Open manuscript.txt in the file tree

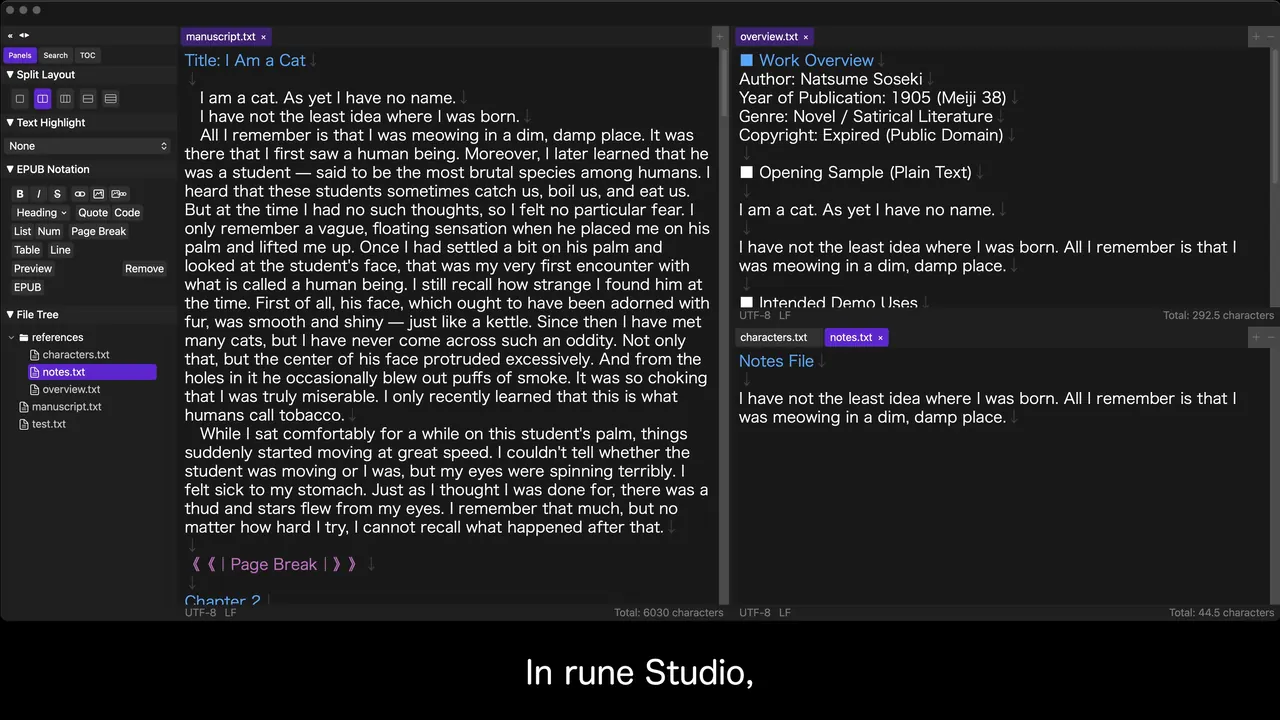tap(67, 407)
